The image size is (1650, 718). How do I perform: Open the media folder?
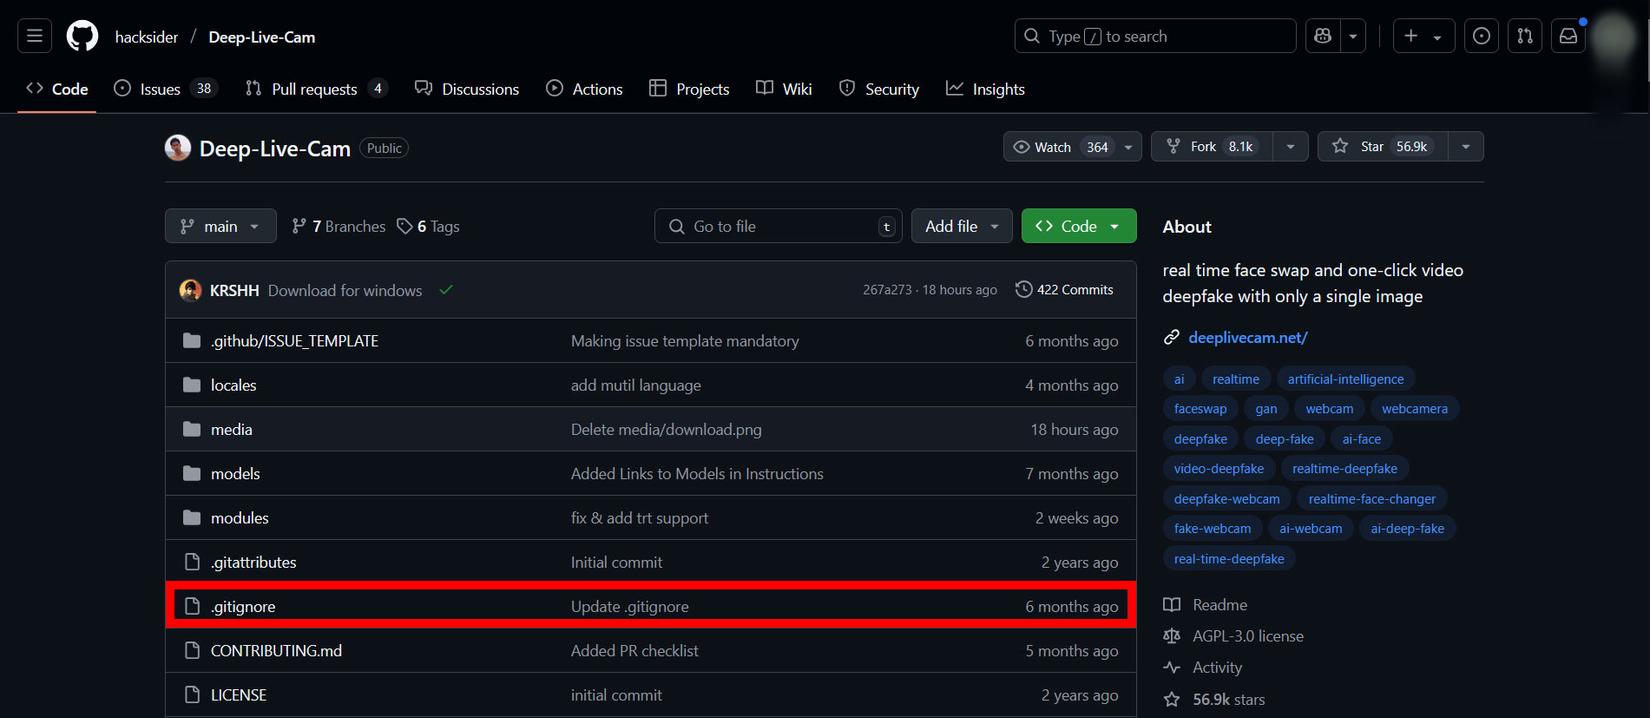(231, 429)
